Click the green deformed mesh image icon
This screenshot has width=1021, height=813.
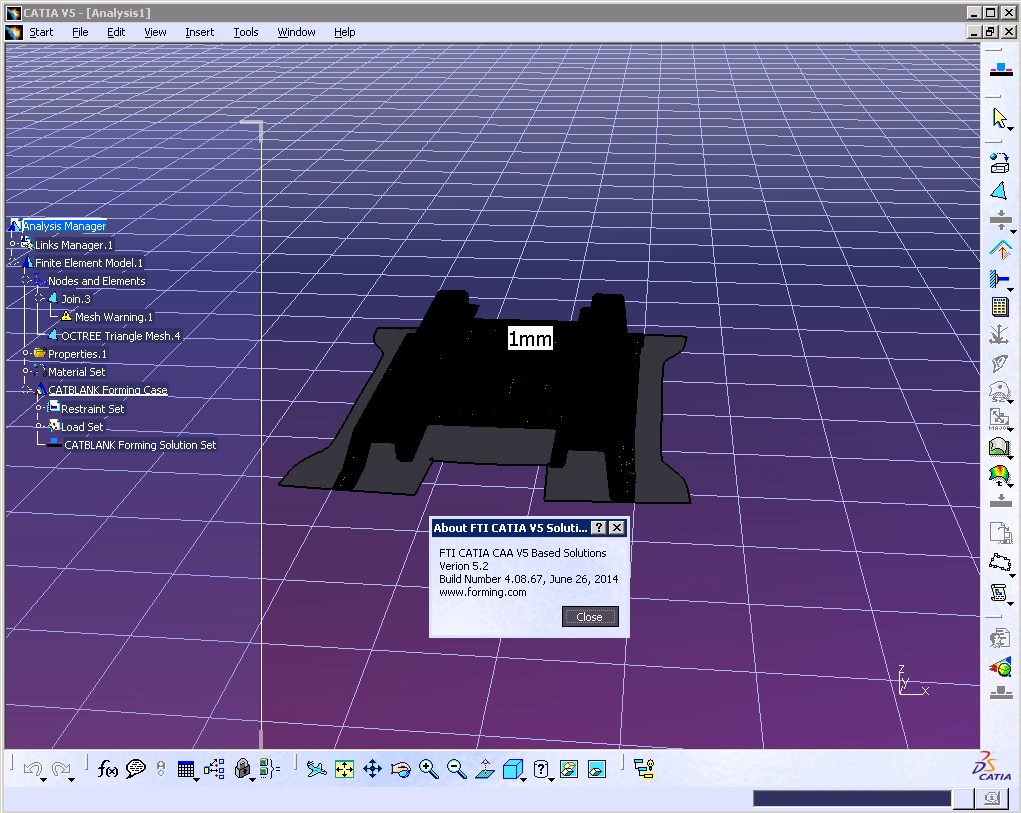coord(1000,447)
